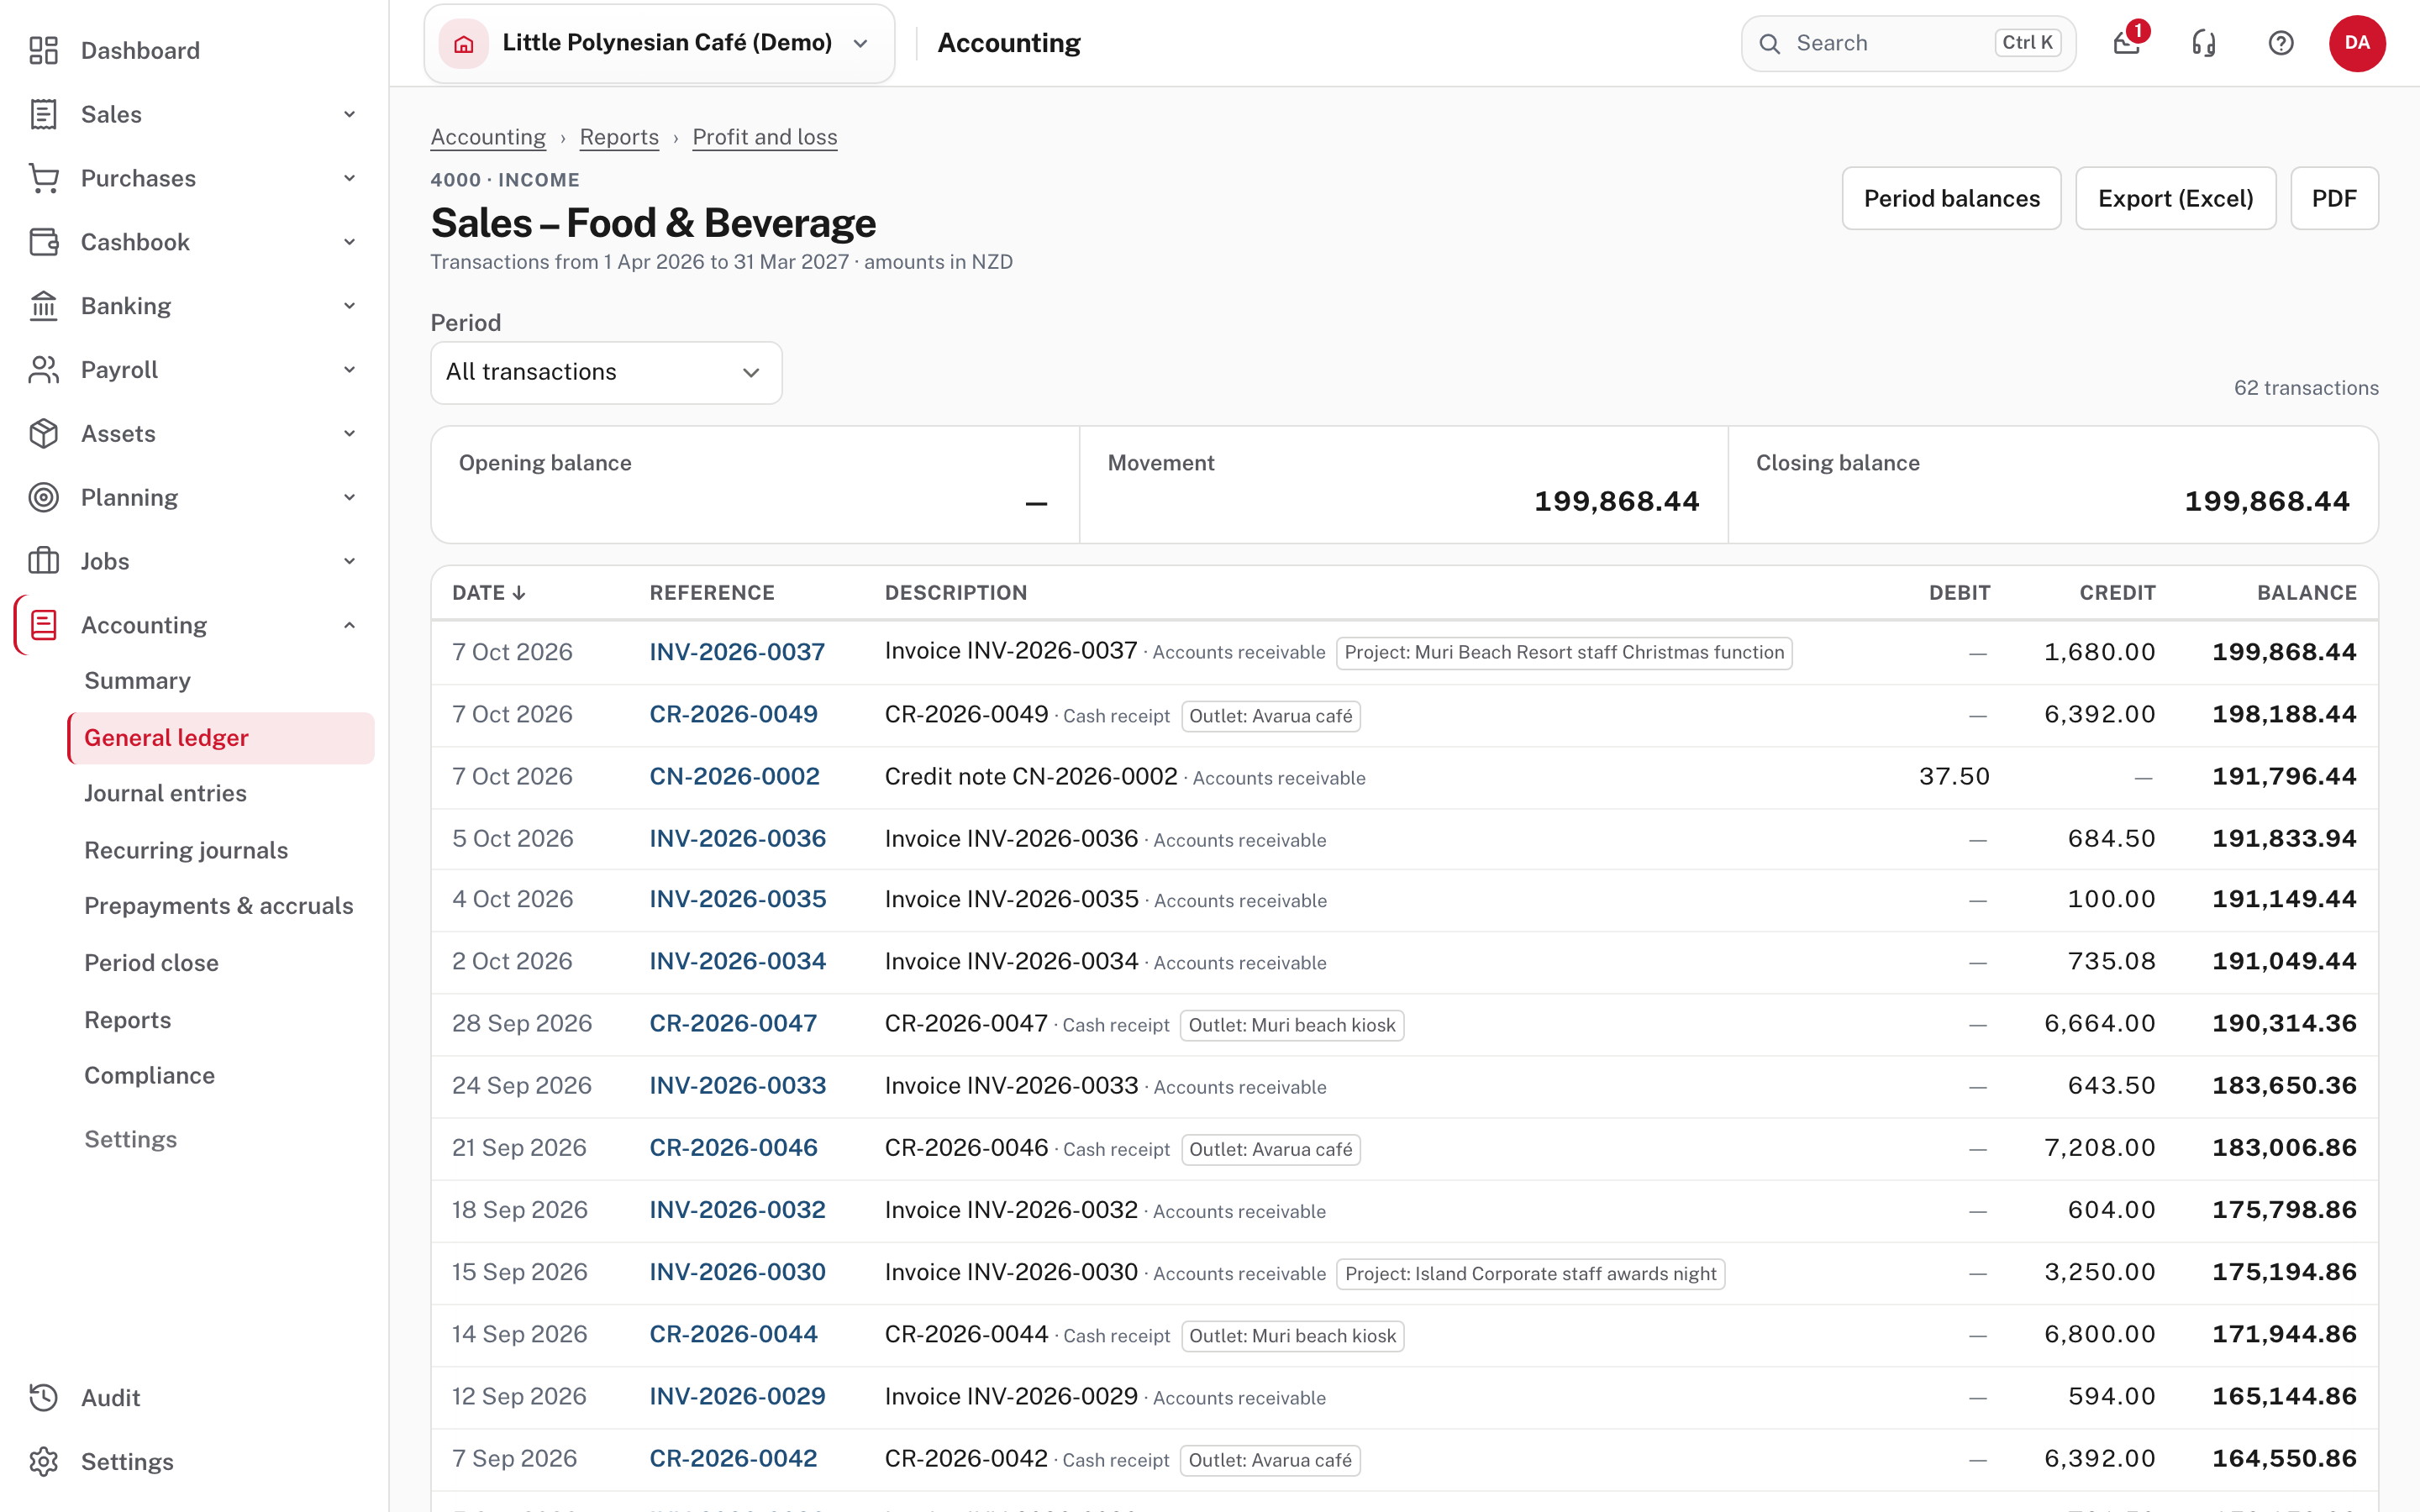Click the Payroll people icon
The height and width of the screenshot is (1512, 2420).
coord(43,370)
